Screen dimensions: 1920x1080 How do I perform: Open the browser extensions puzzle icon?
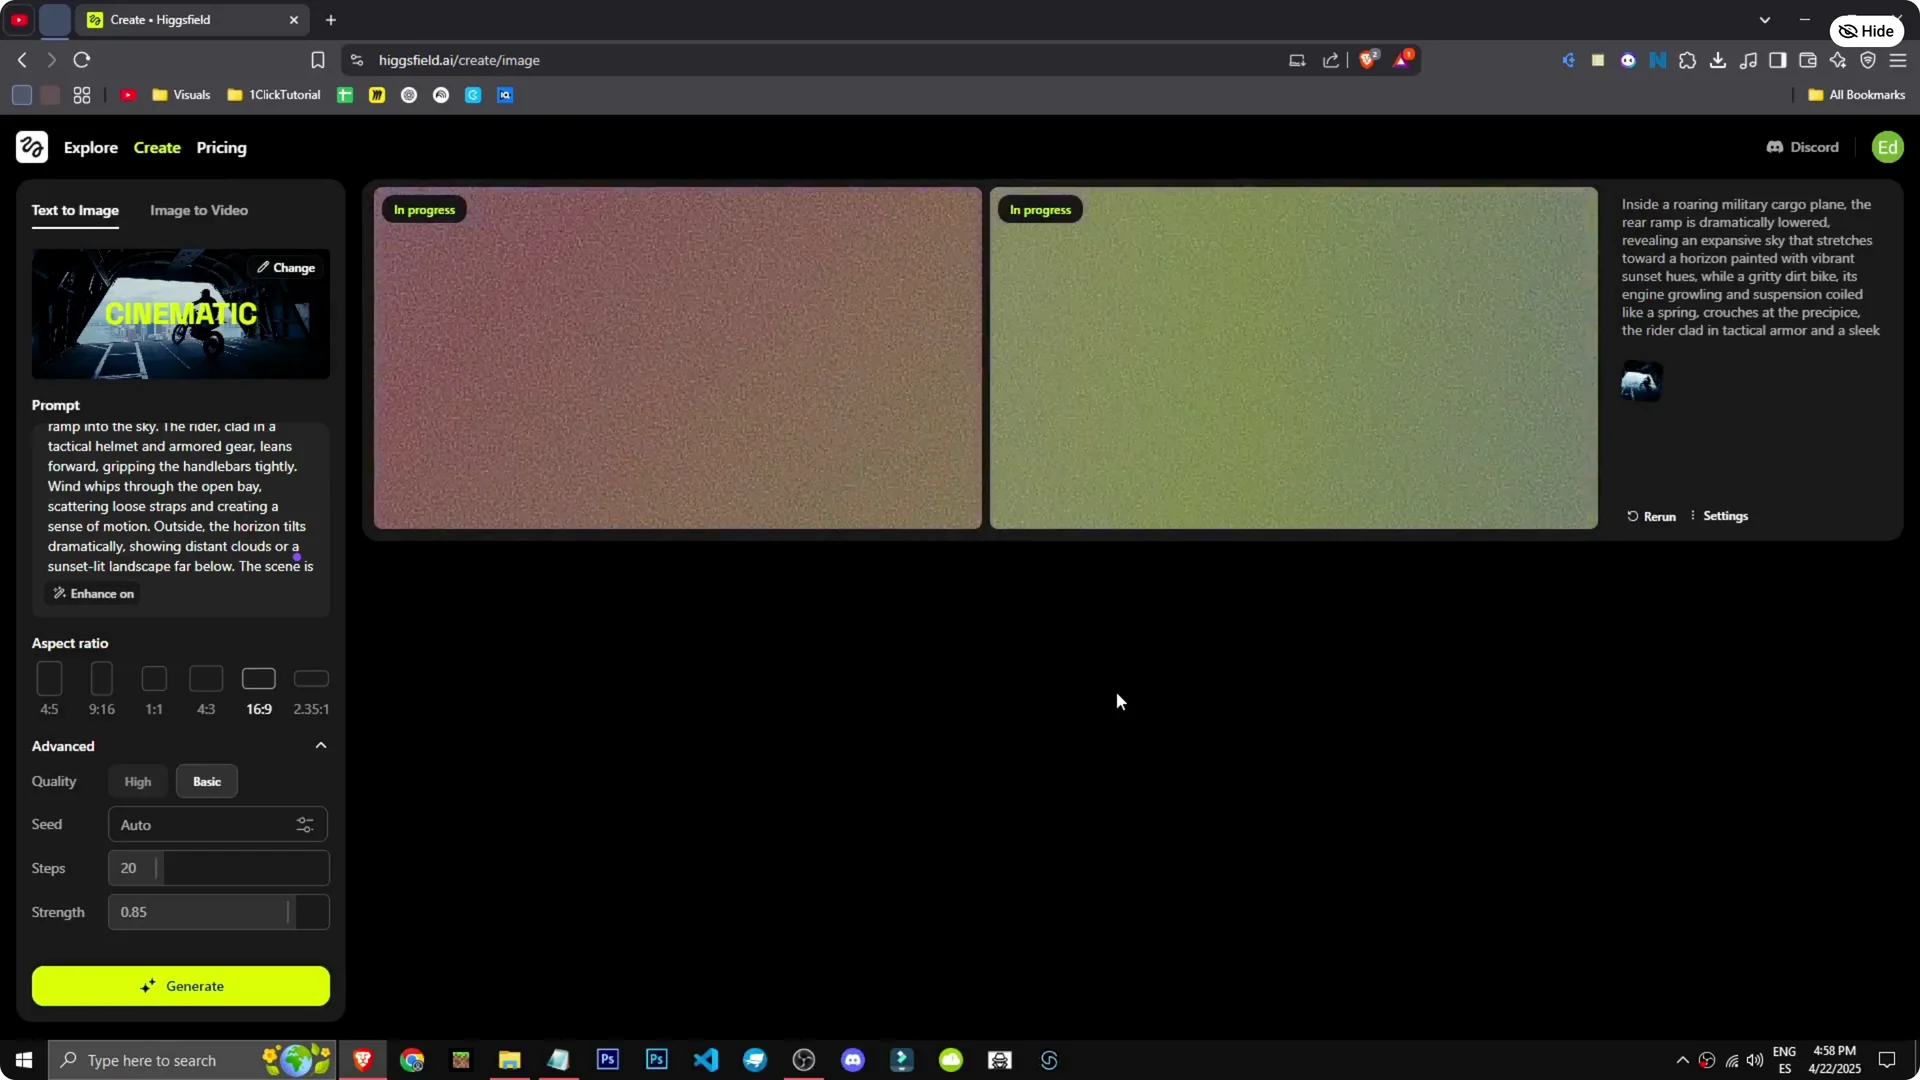click(1688, 60)
